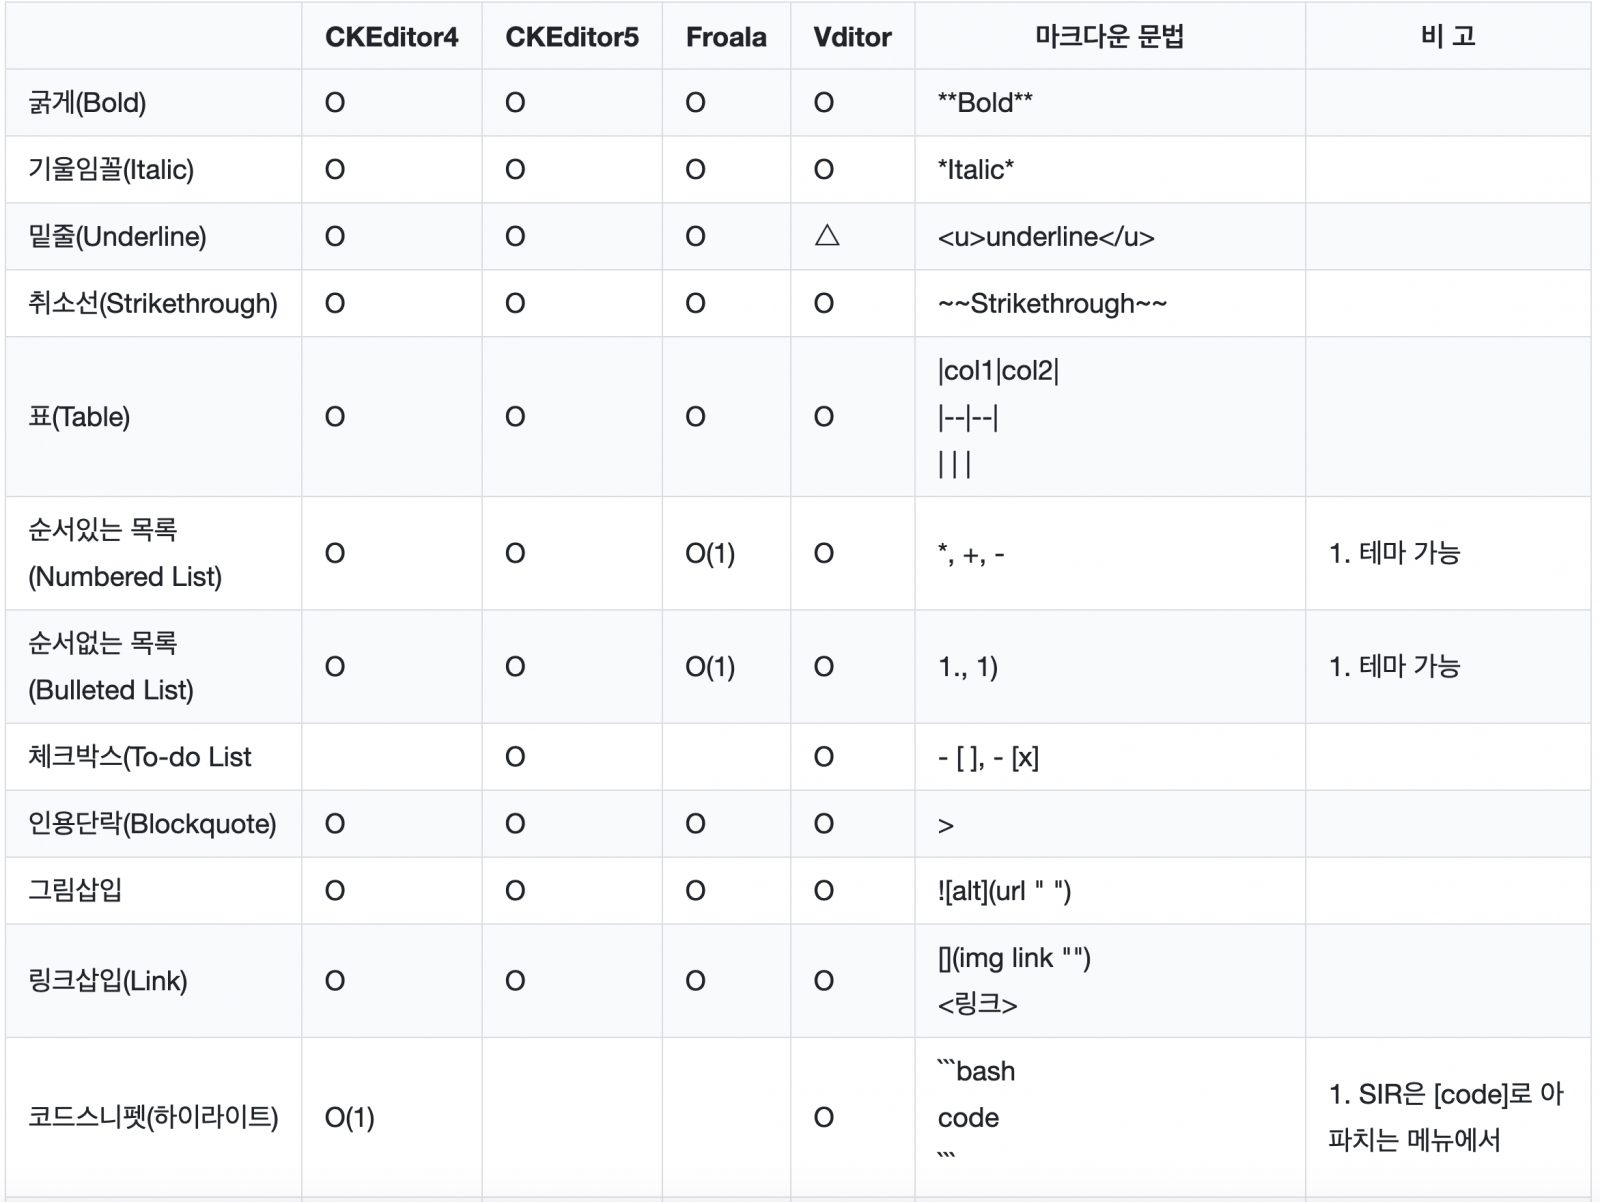The width and height of the screenshot is (1600, 1202).
Task: Click the 링크삽입(Link) row label
Action: point(108,981)
